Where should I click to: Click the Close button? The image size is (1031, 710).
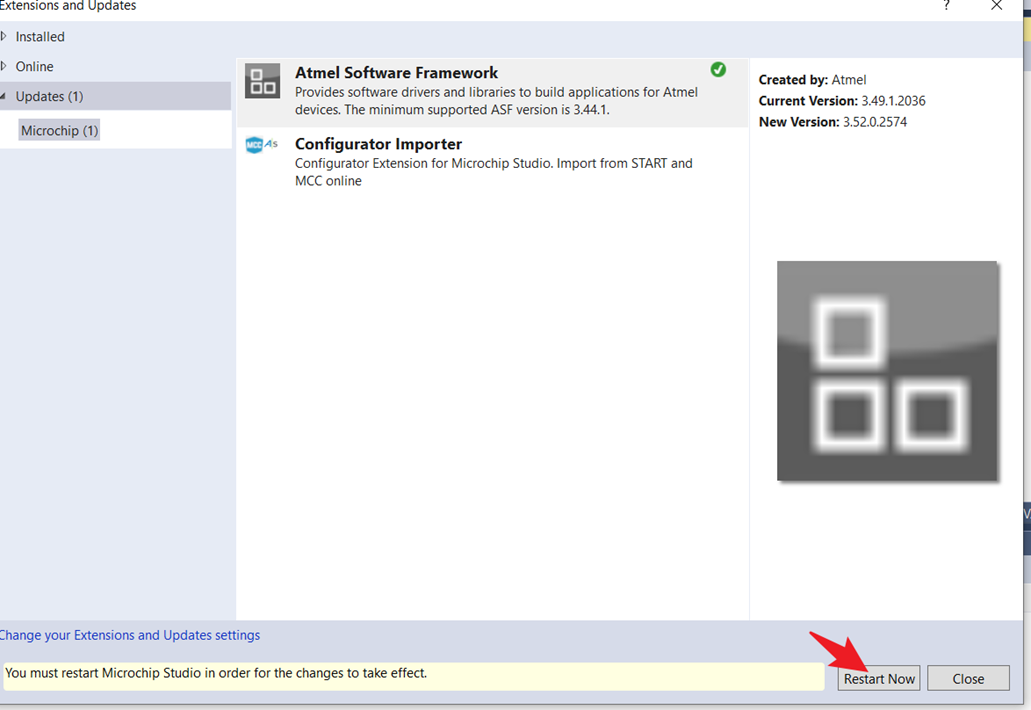tap(968, 678)
